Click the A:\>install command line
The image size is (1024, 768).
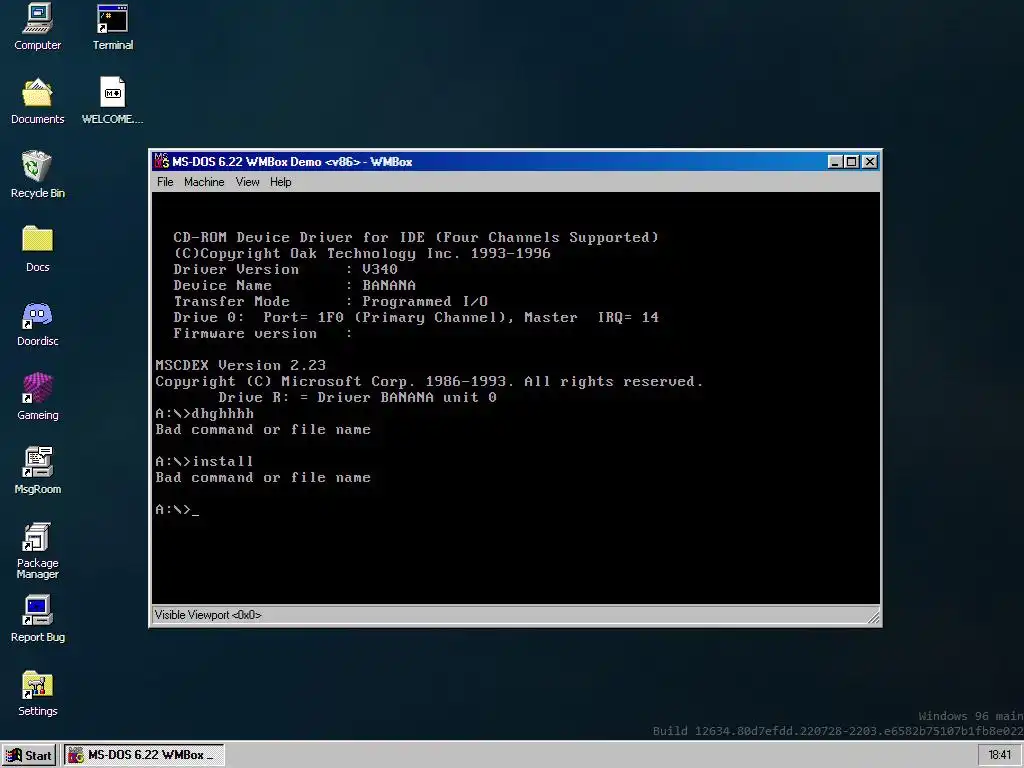(x=204, y=462)
